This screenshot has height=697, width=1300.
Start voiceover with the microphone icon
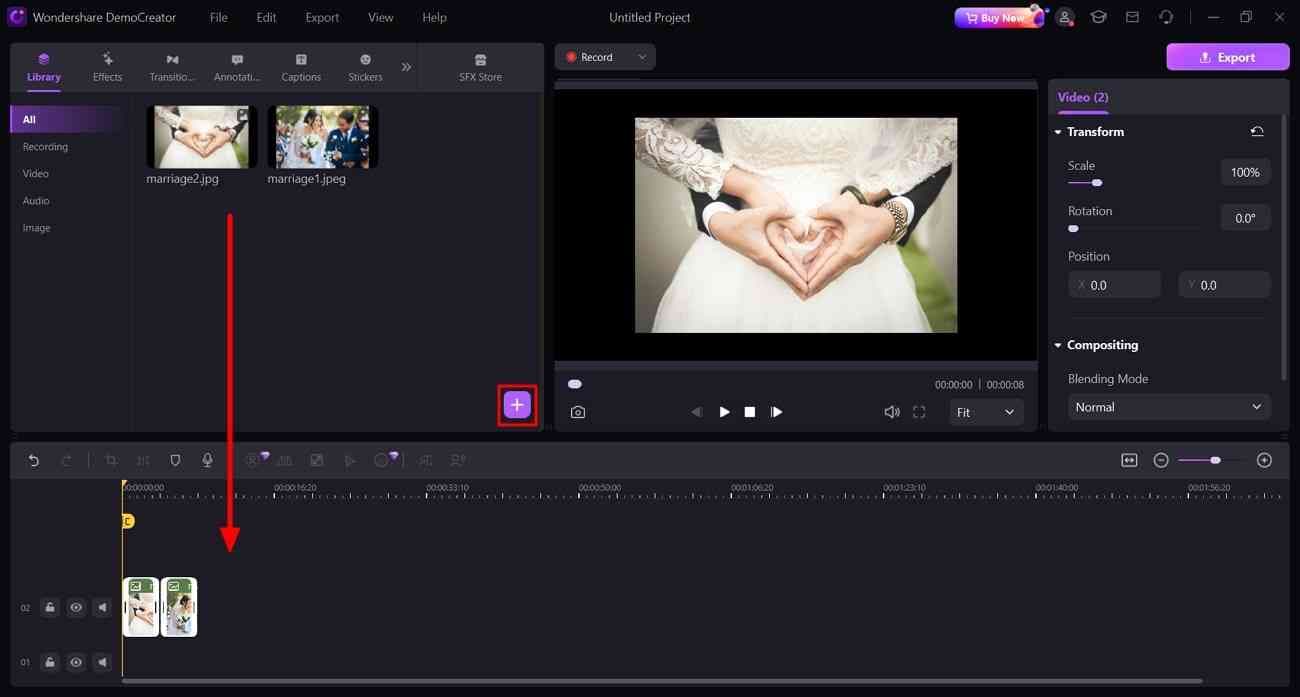click(207, 460)
